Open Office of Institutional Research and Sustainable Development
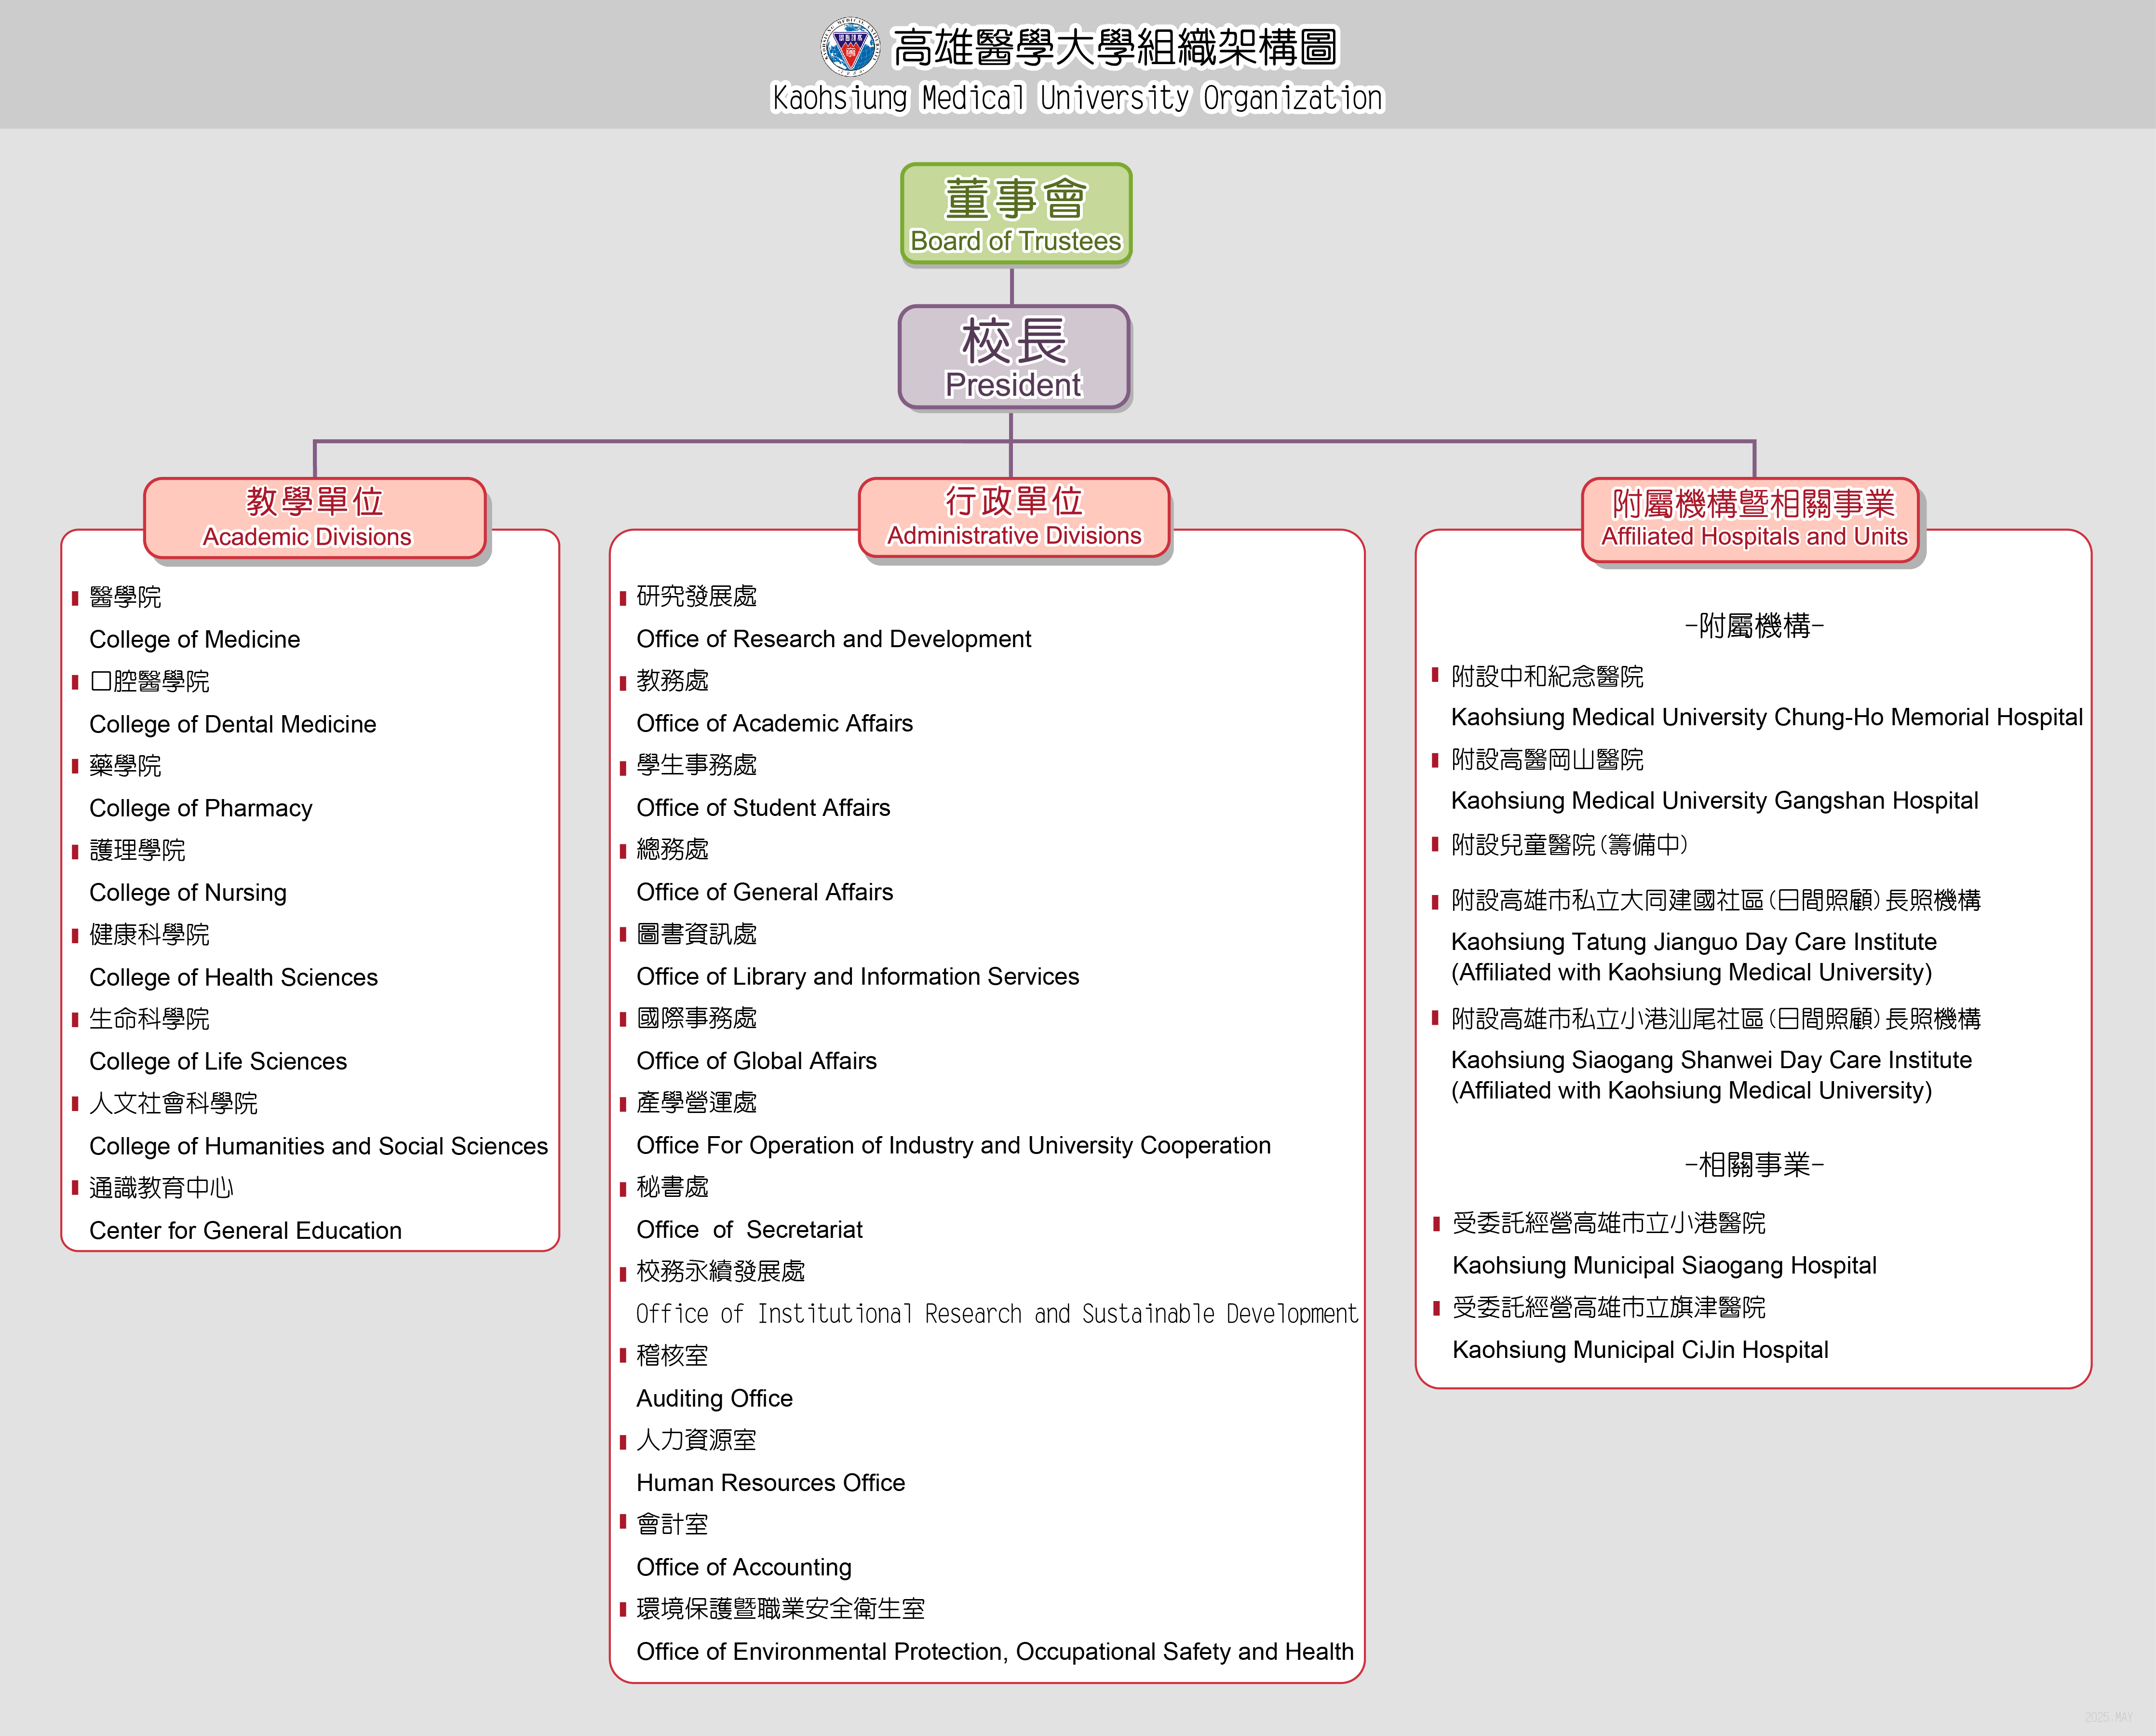This screenshot has width=2156, height=1736. click(997, 1314)
